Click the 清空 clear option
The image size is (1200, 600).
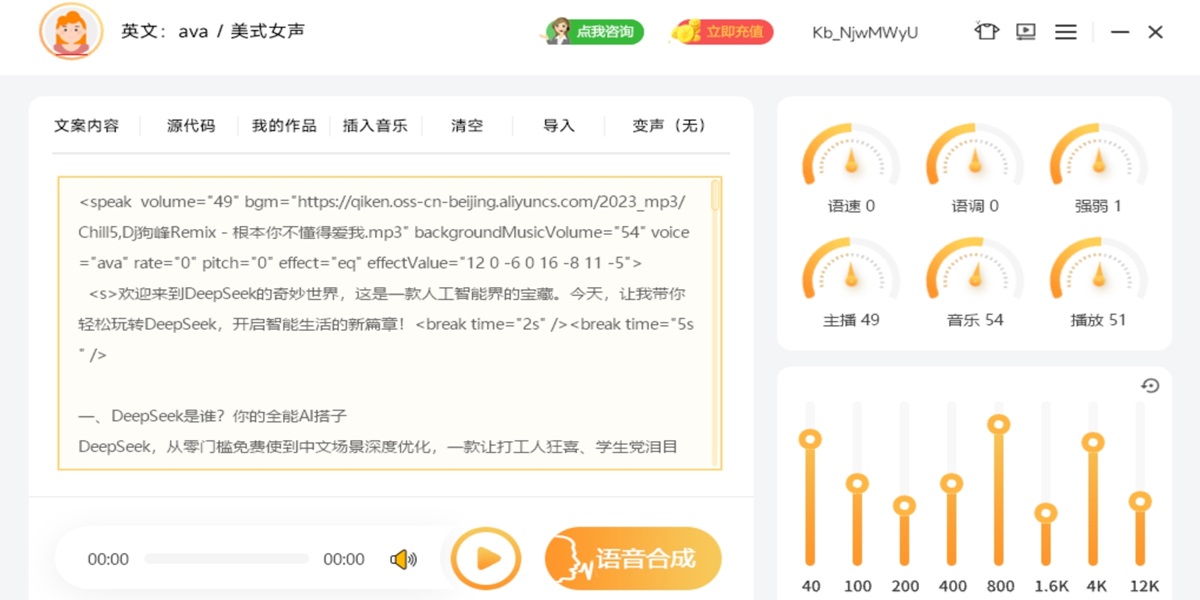(467, 126)
